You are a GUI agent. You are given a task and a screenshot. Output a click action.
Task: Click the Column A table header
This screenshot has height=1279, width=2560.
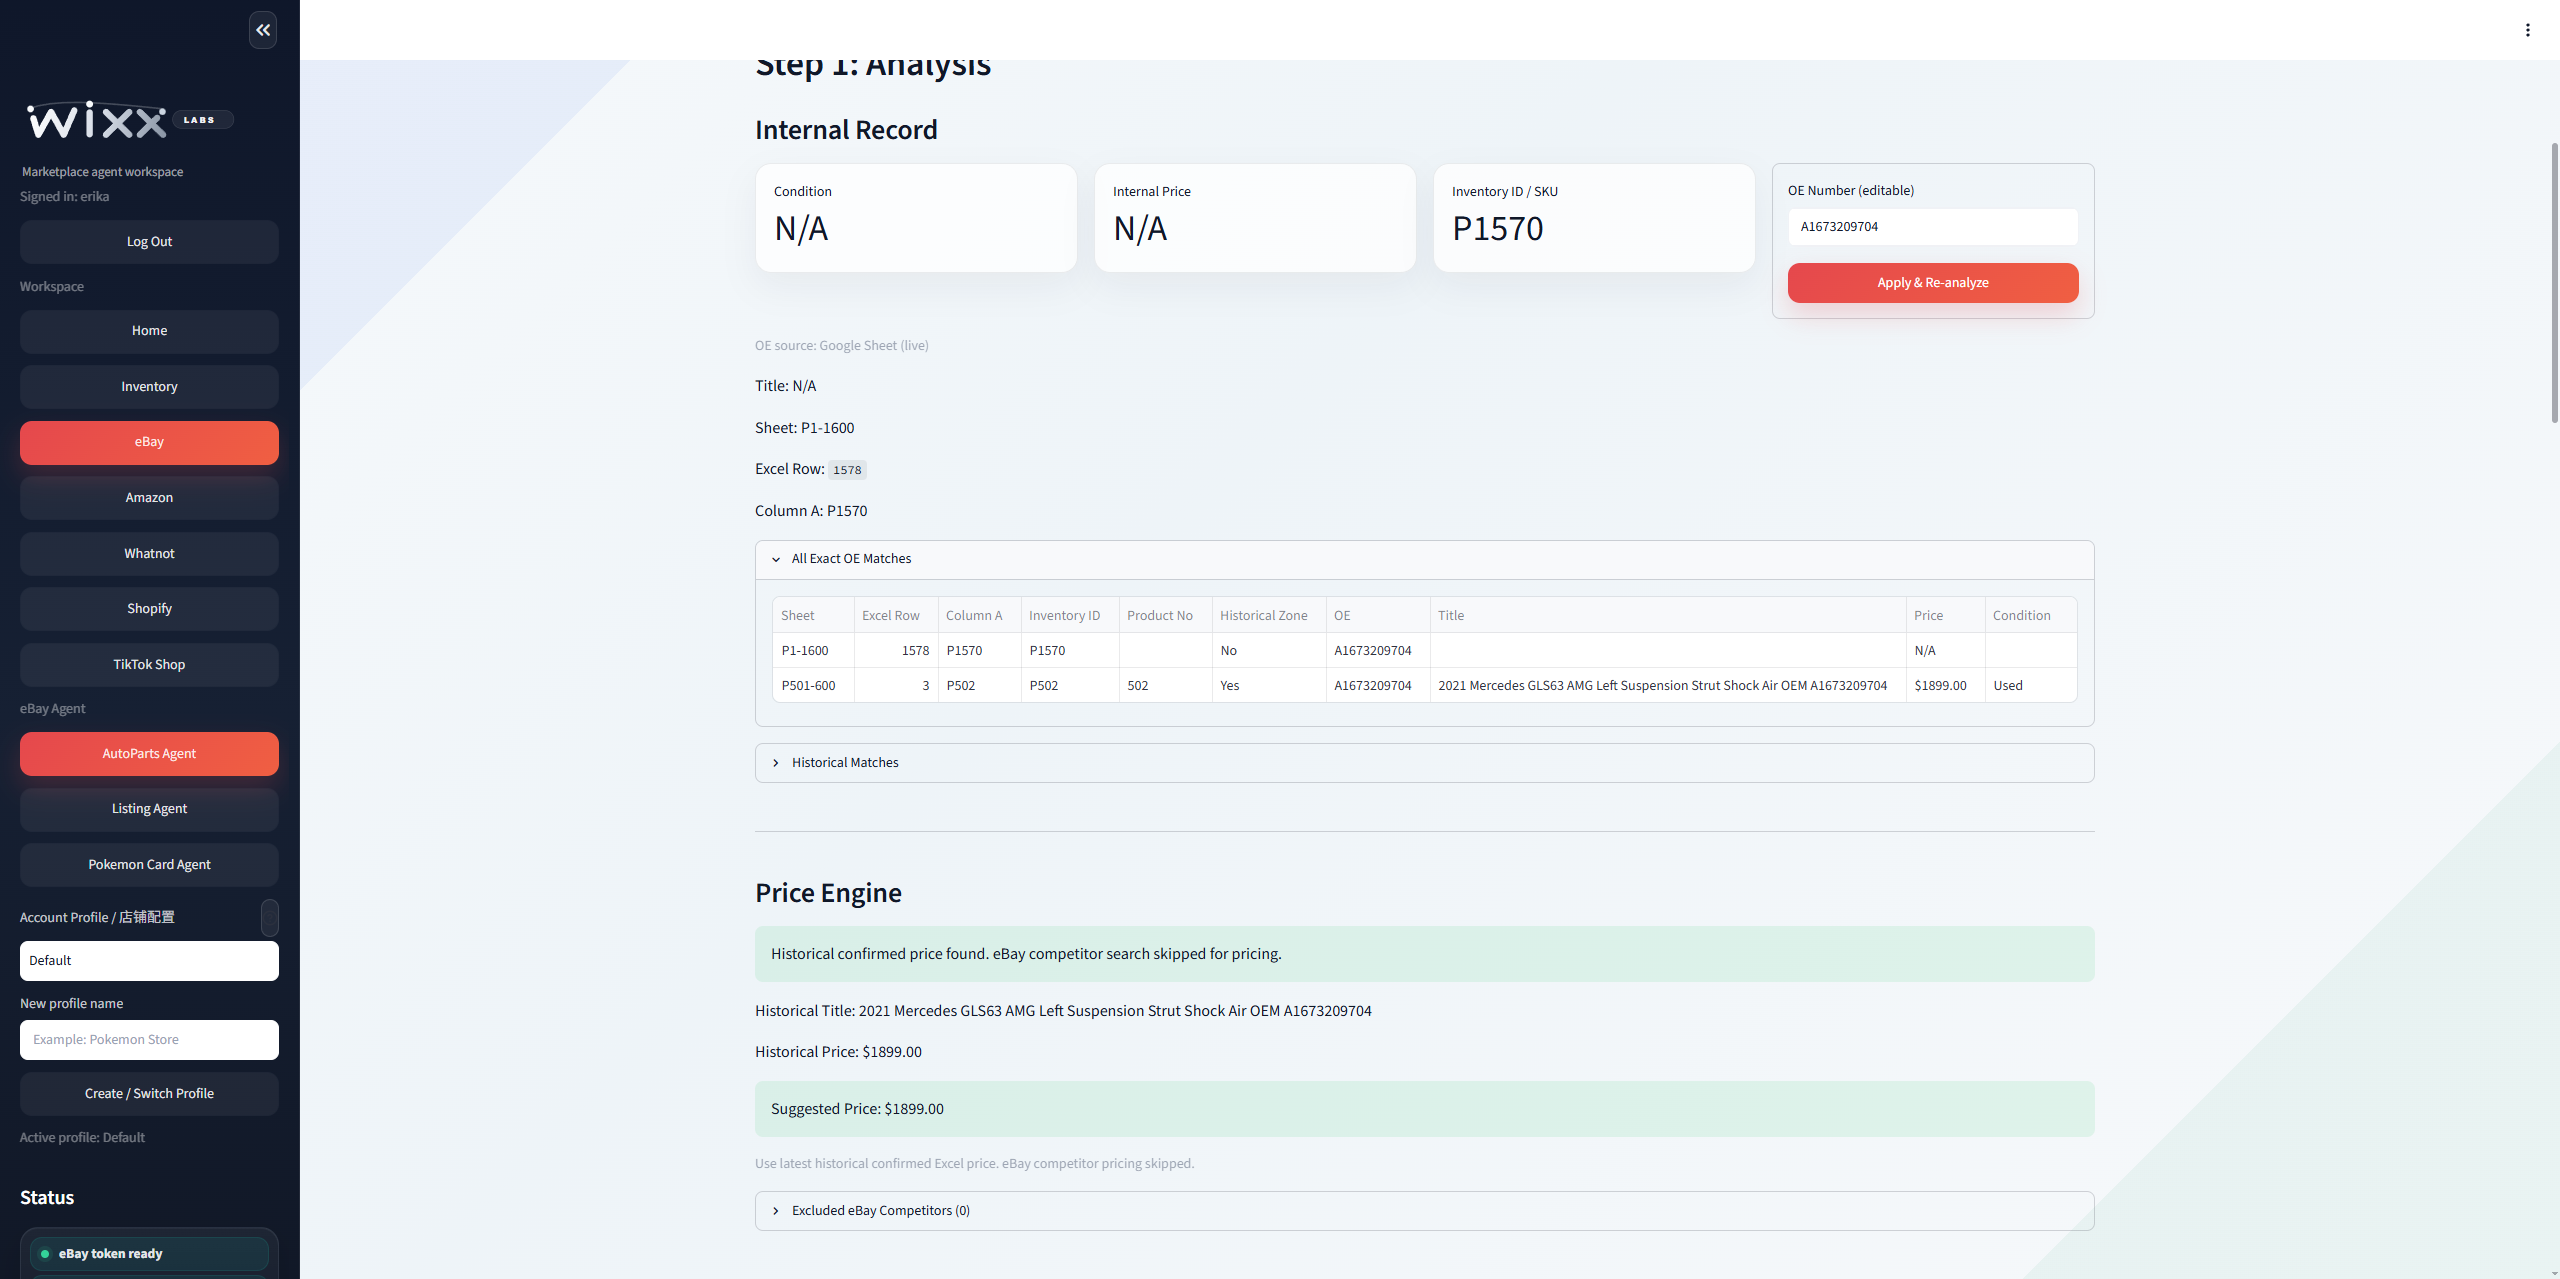(x=979, y=616)
